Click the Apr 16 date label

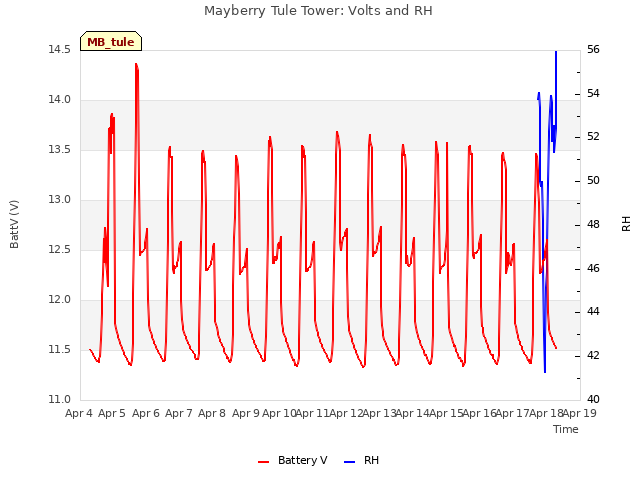coord(480,413)
